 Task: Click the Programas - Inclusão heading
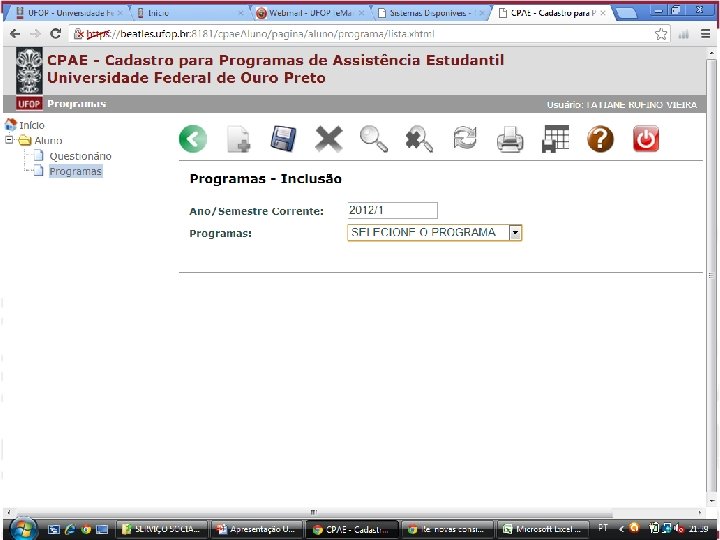[265, 179]
